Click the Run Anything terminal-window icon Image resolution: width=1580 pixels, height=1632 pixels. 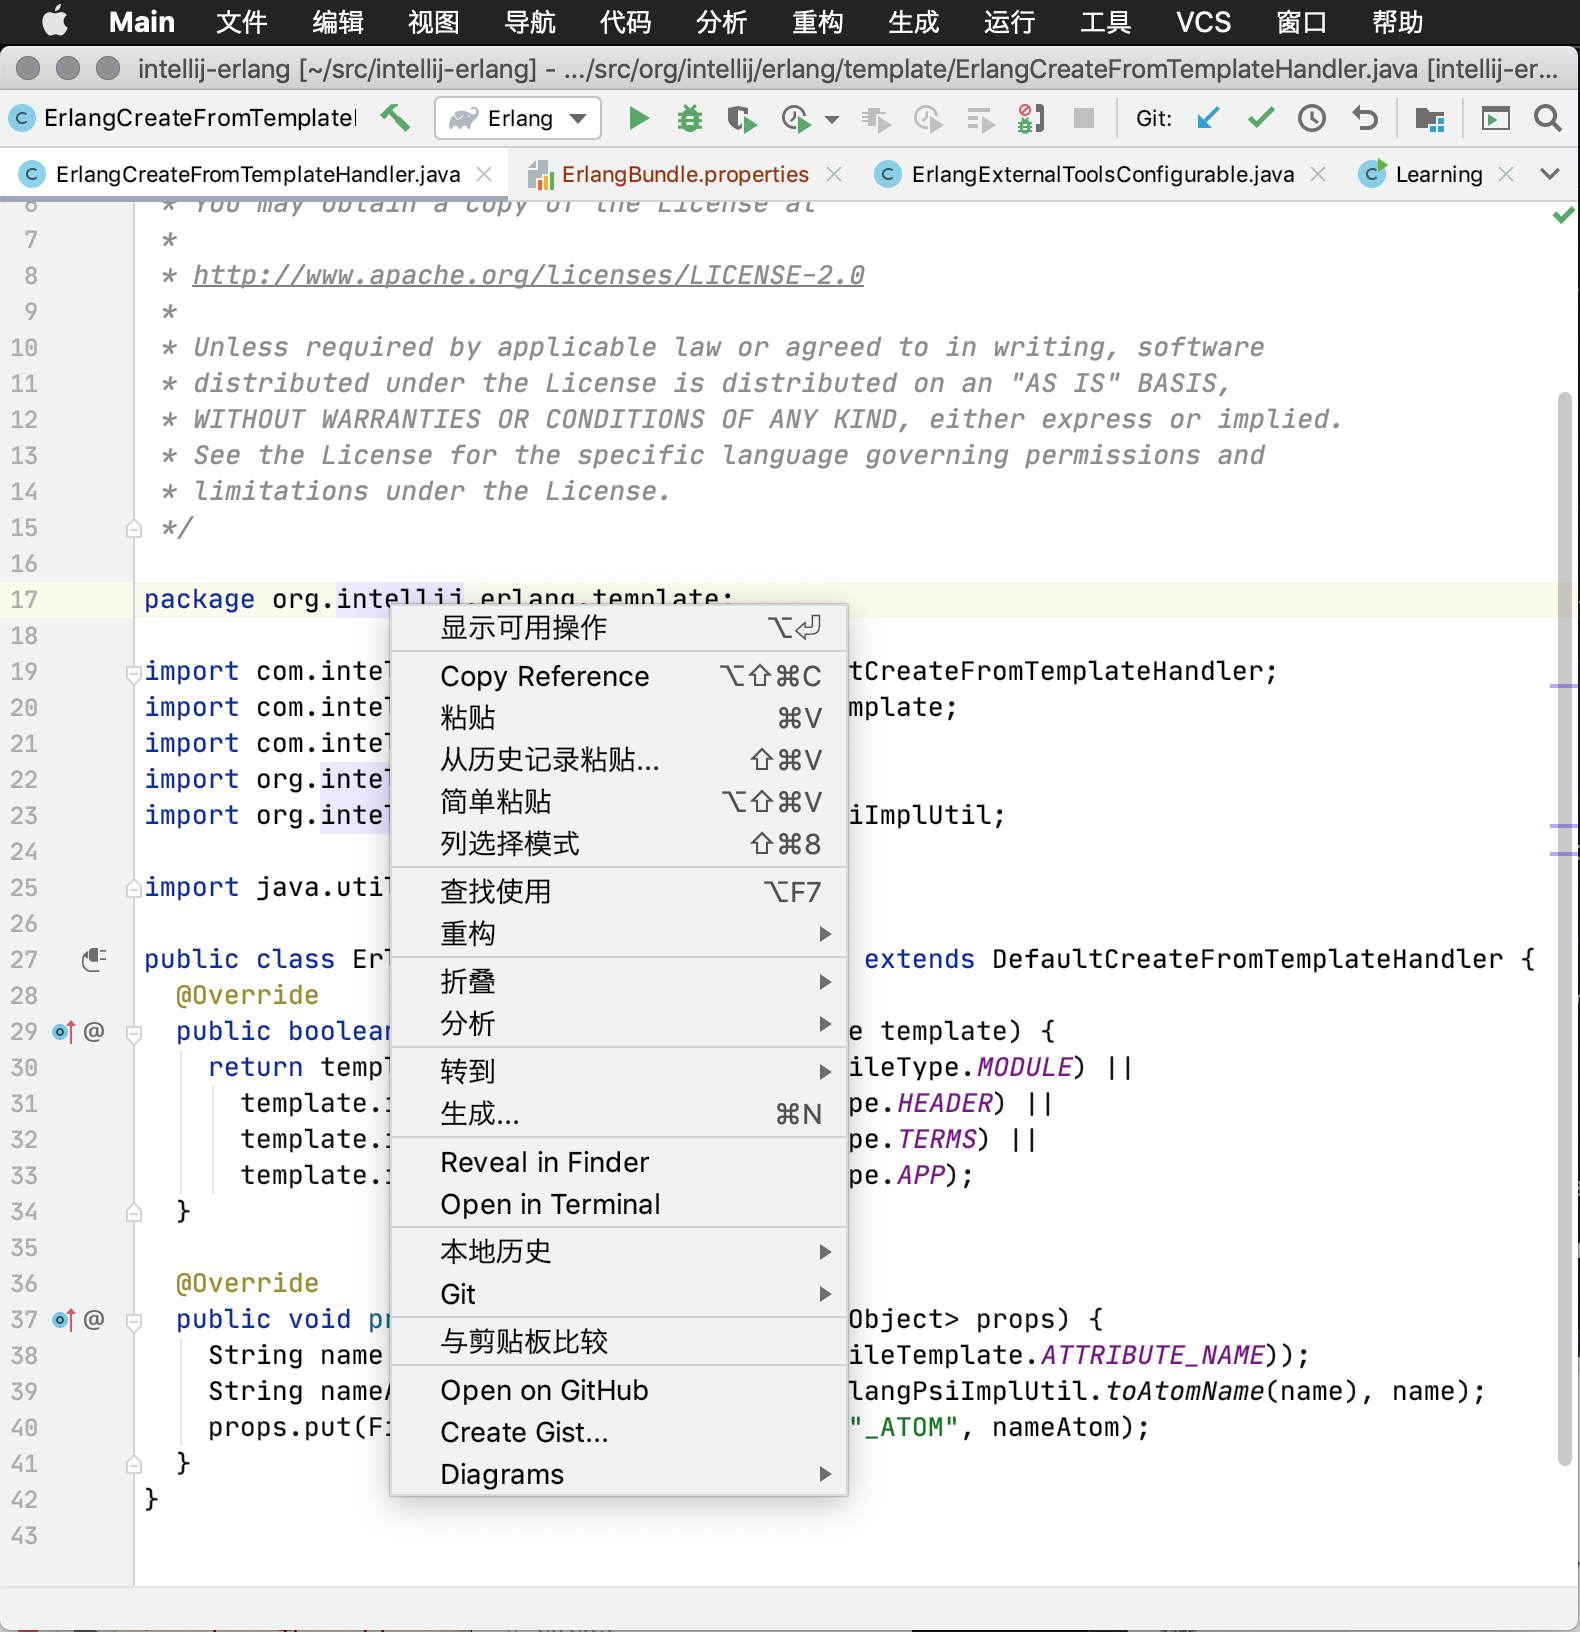[x=1495, y=119]
